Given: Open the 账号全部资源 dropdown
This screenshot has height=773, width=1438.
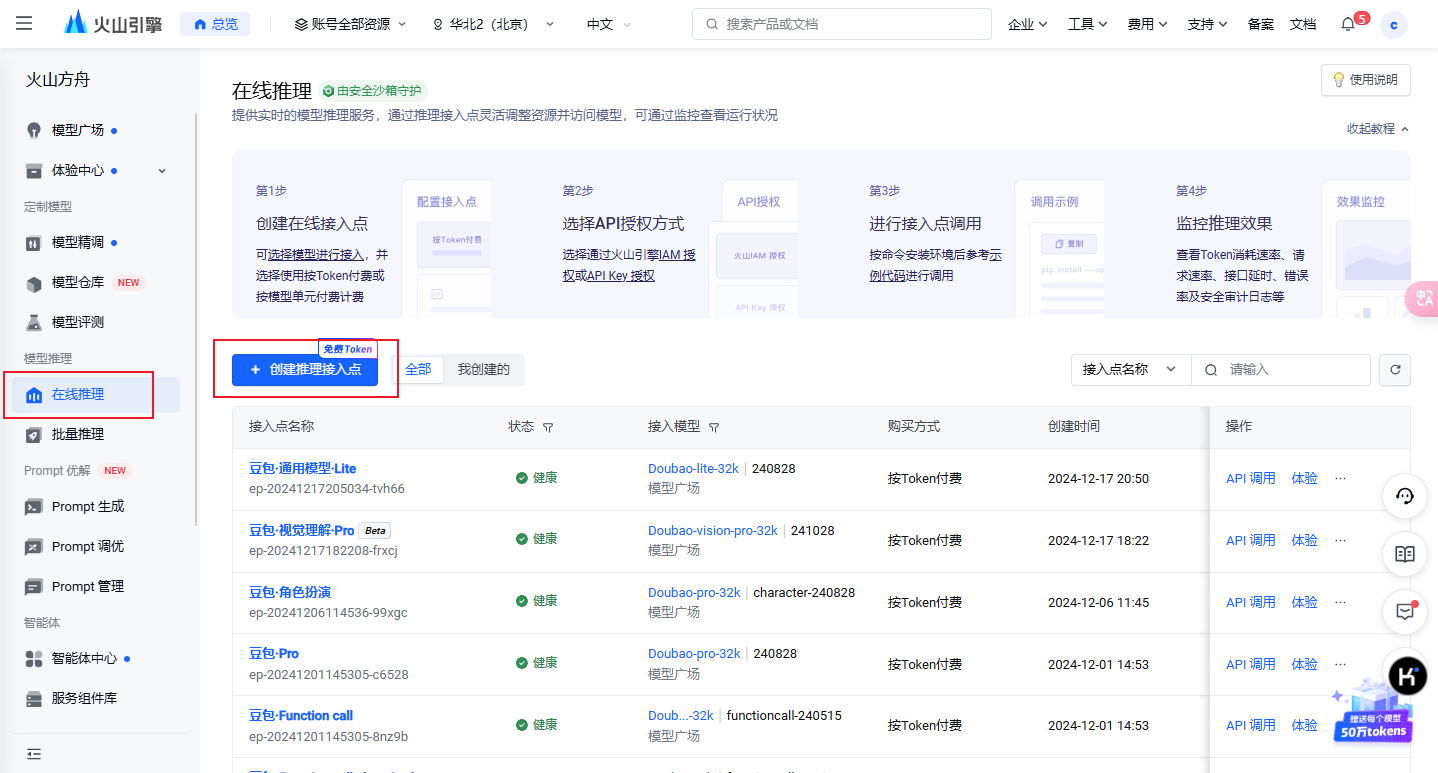Looking at the screenshot, I should click(x=350, y=24).
